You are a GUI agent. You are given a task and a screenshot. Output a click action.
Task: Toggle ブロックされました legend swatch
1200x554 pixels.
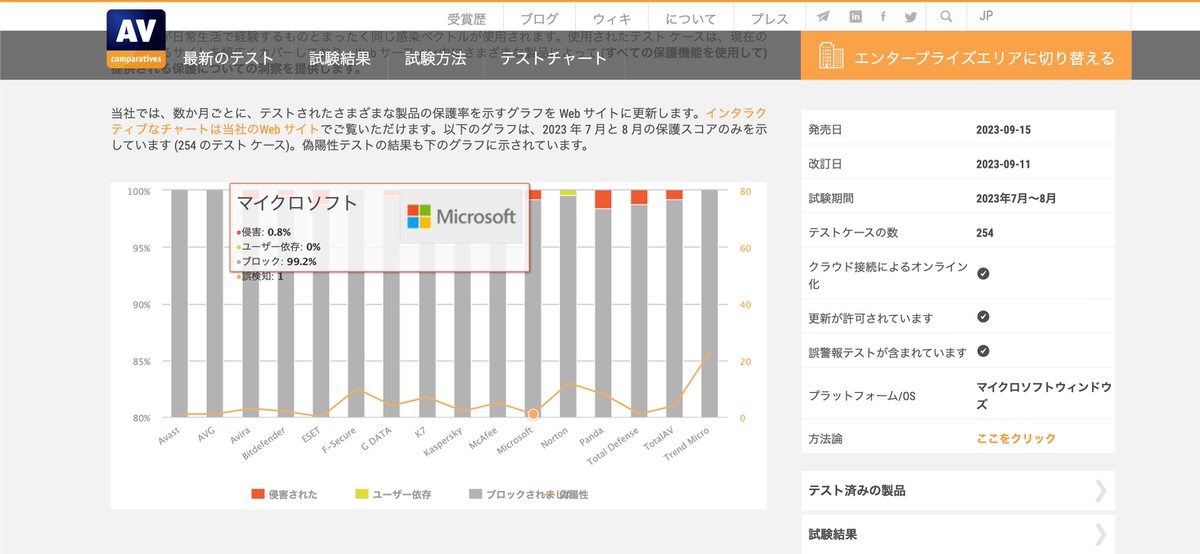[x=475, y=494]
